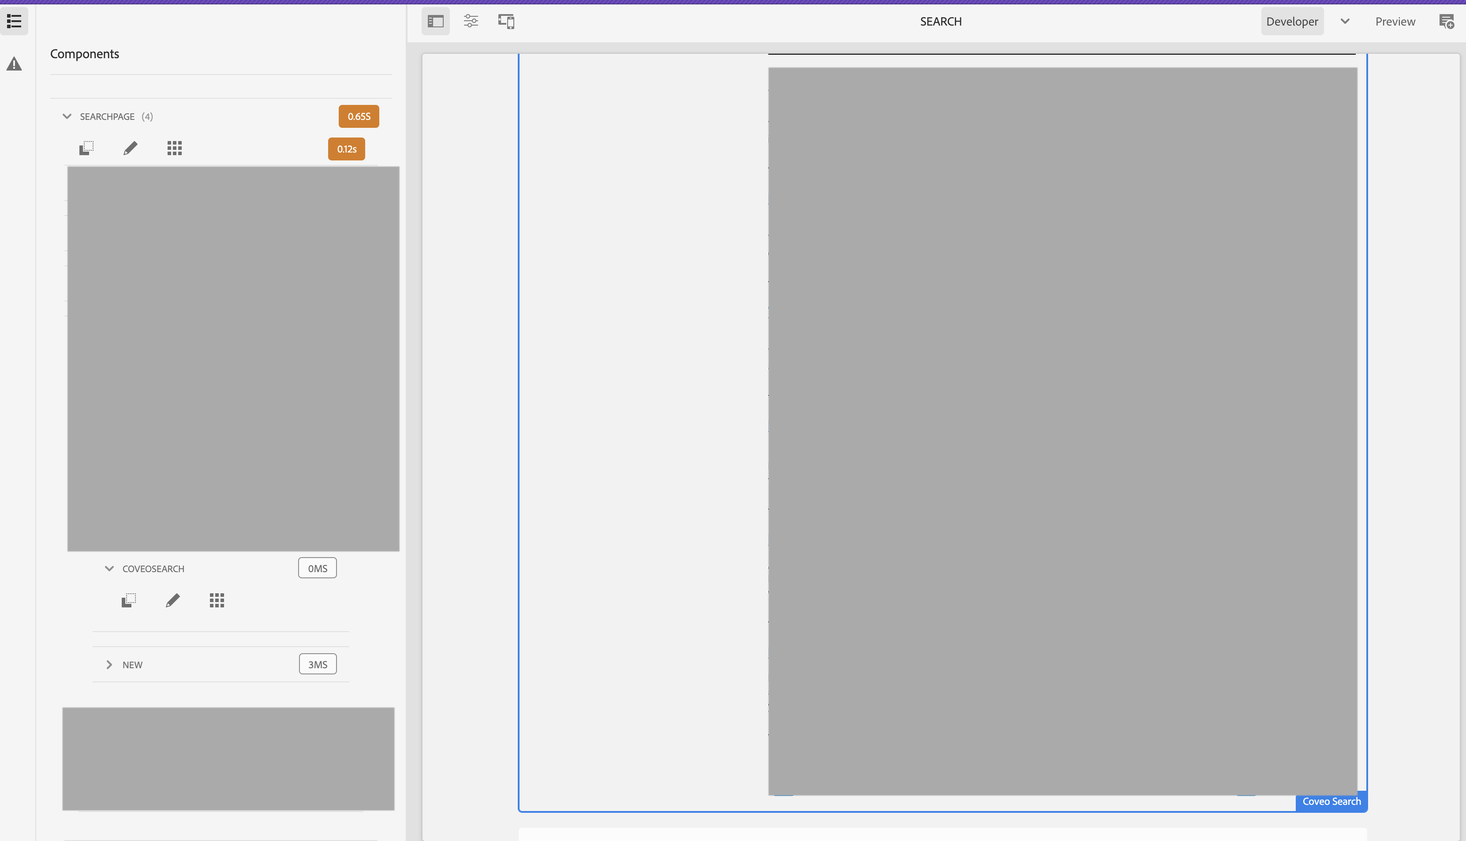Click the 0.65S timing badge

358,117
